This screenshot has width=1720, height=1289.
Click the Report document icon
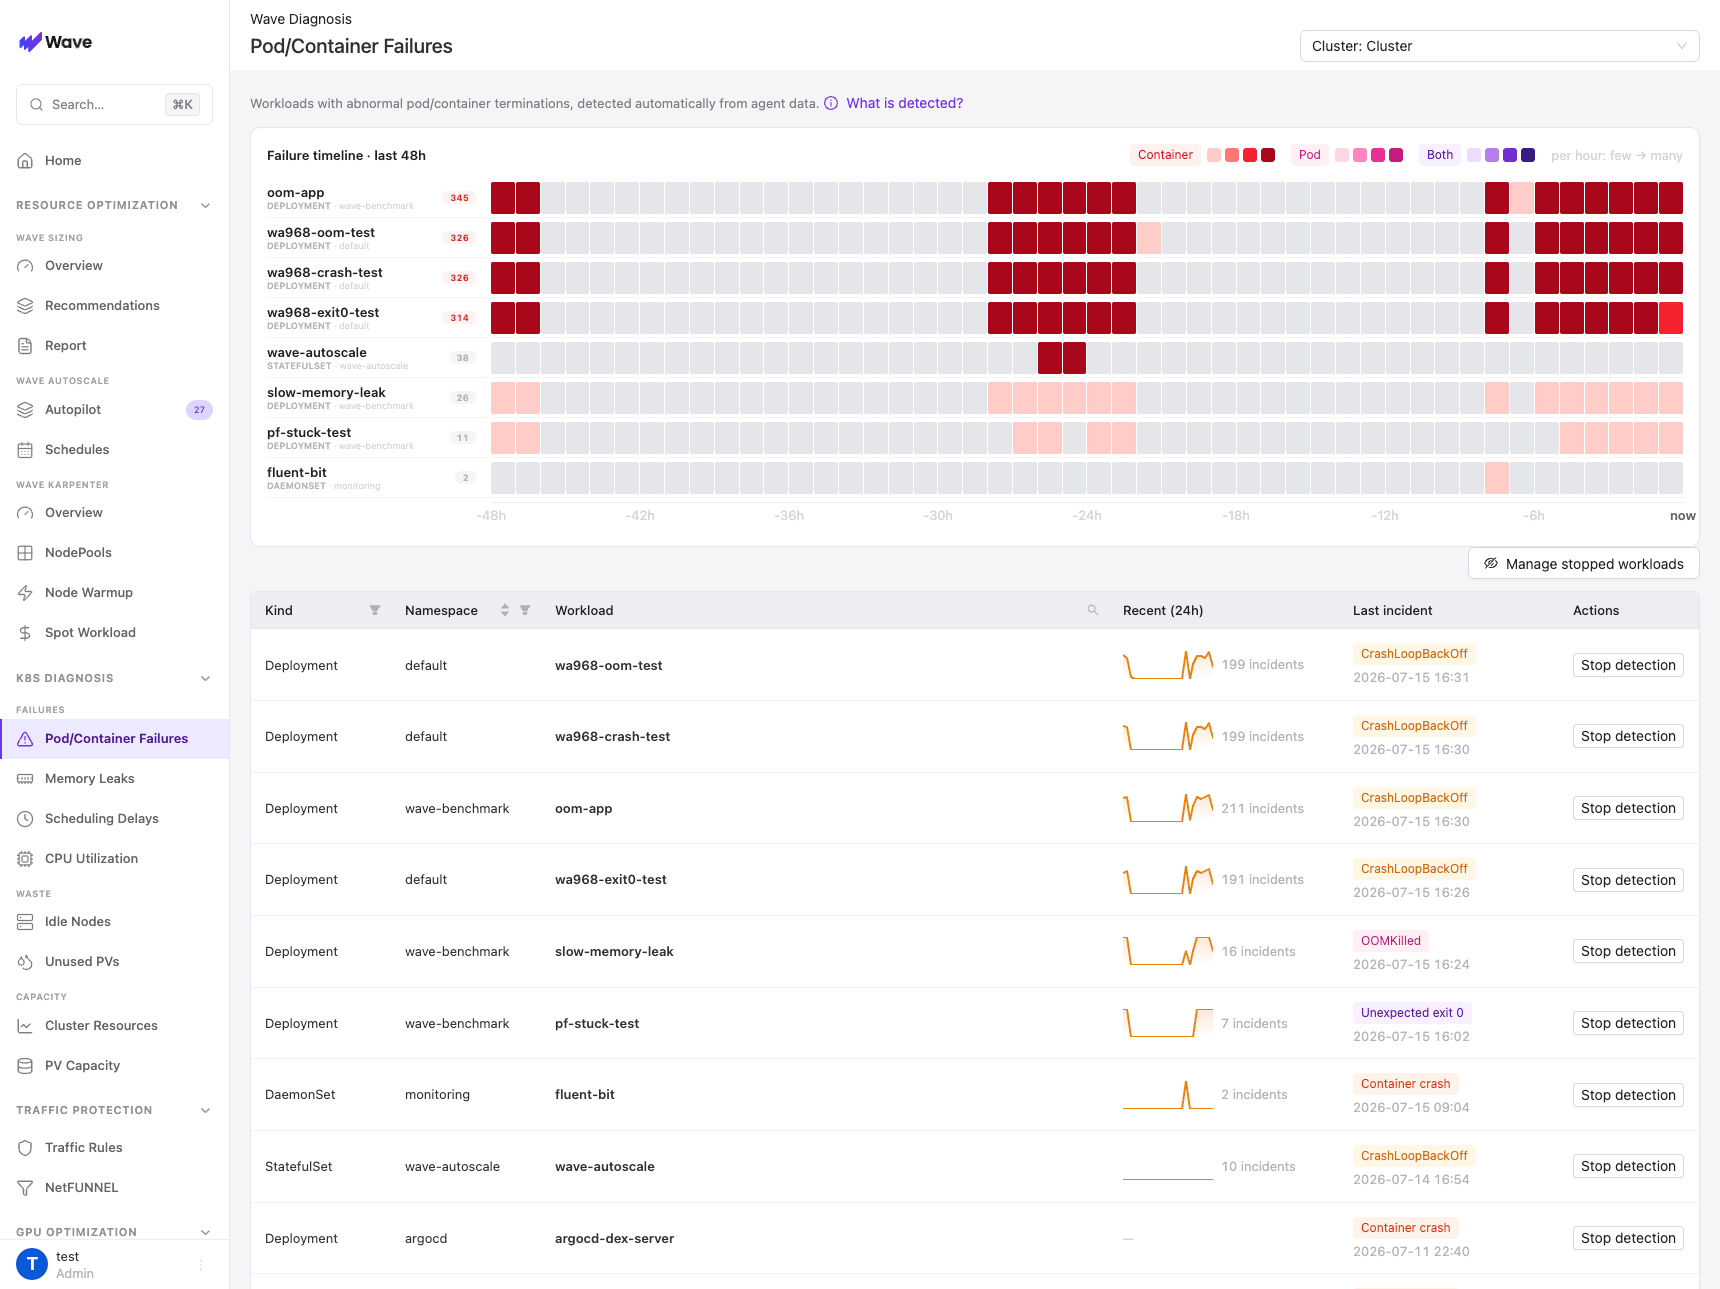pyautogui.click(x=25, y=346)
